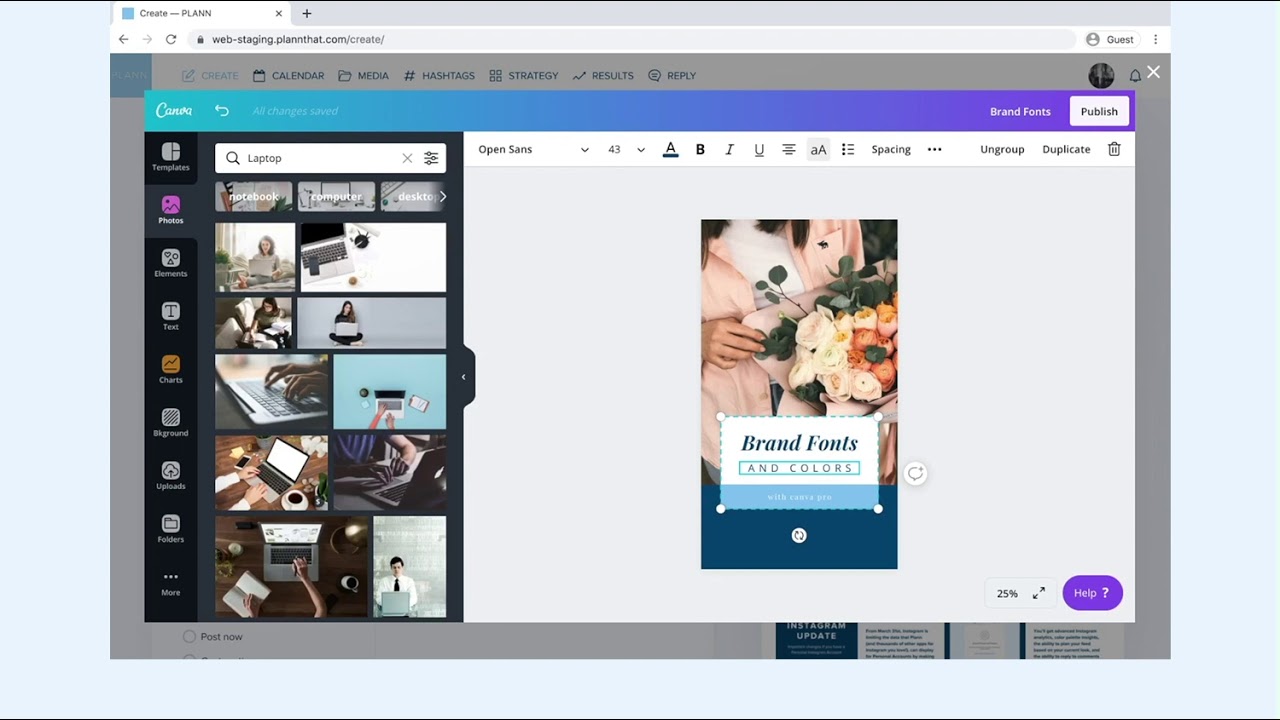Image resolution: width=1280 pixels, height=720 pixels.
Task: Close the Canva editor overlay with X
Action: point(1153,72)
